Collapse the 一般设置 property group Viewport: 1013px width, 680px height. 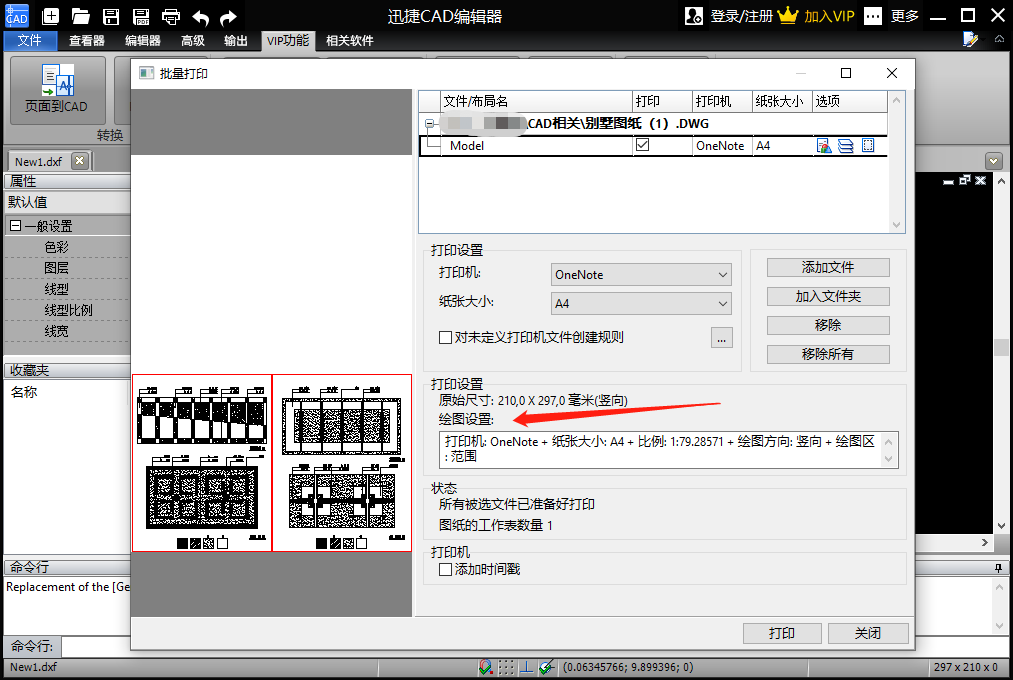pyautogui.click(x=16, y=226)
